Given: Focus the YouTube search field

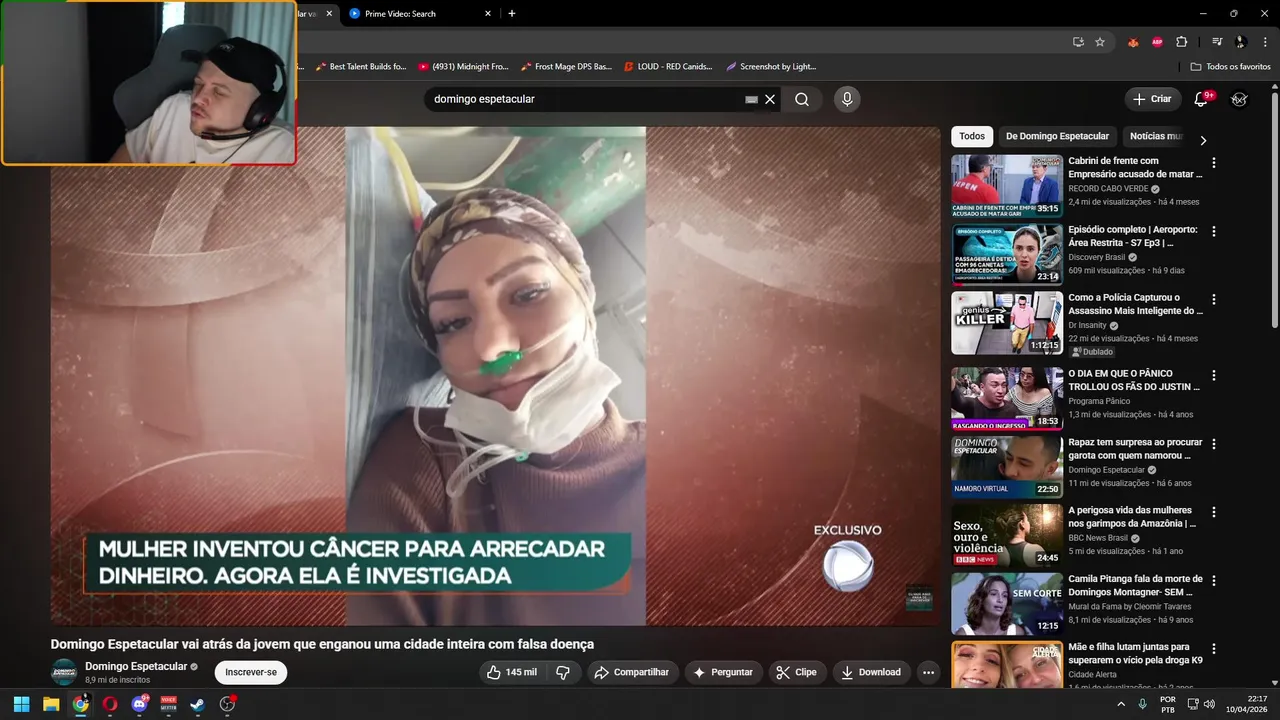Looking at the screenshot, I should [585, 99].
